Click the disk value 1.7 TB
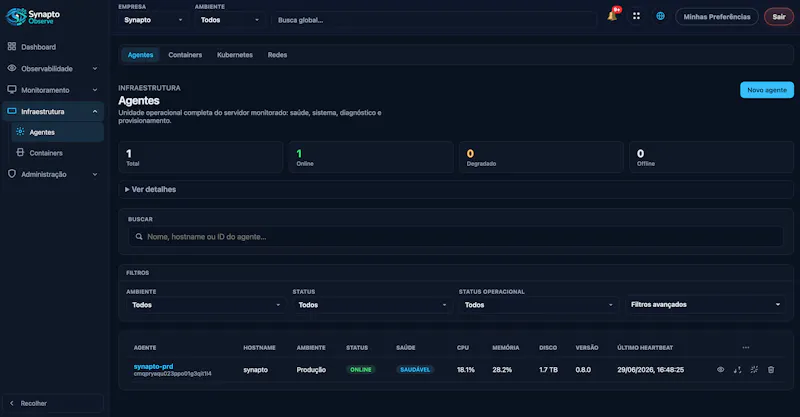Image resolution: width=800 pixels, height=417 pixels. (548, 370)
